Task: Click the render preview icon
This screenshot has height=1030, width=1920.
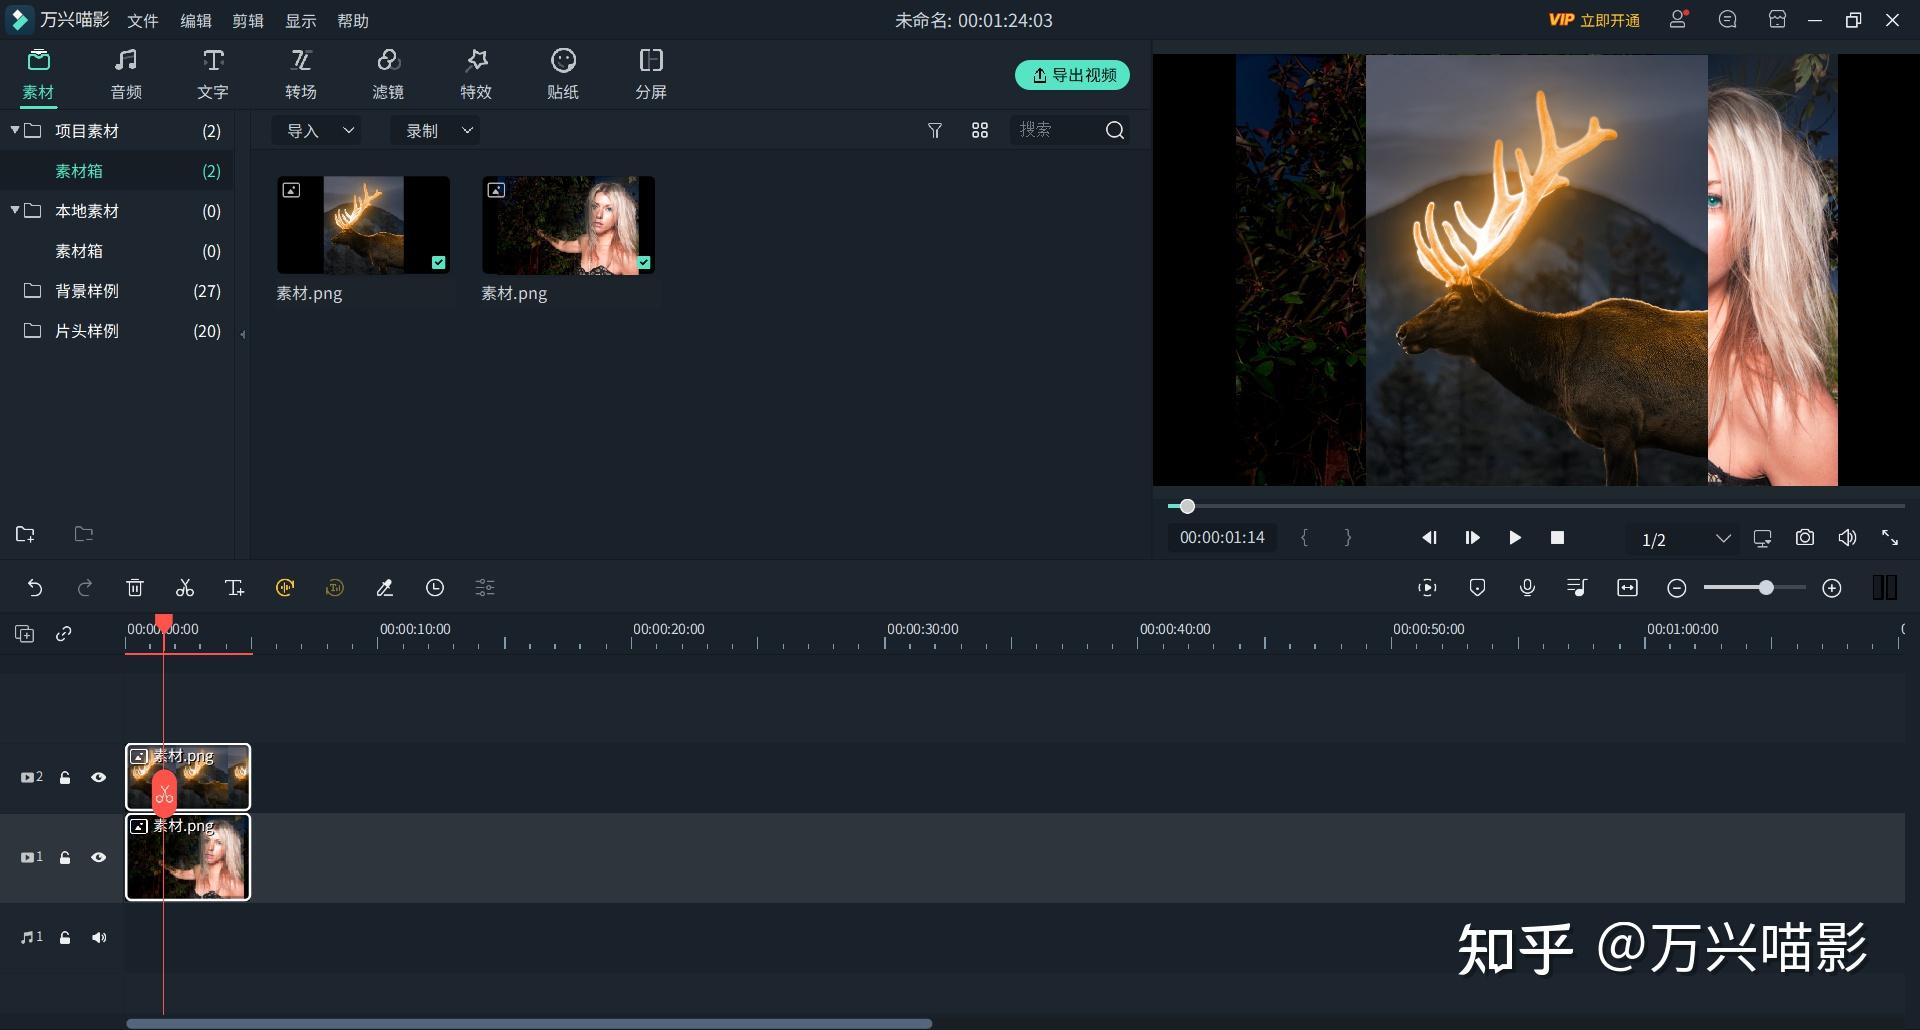Action: pyautogui.click(x=1427, y=588)
